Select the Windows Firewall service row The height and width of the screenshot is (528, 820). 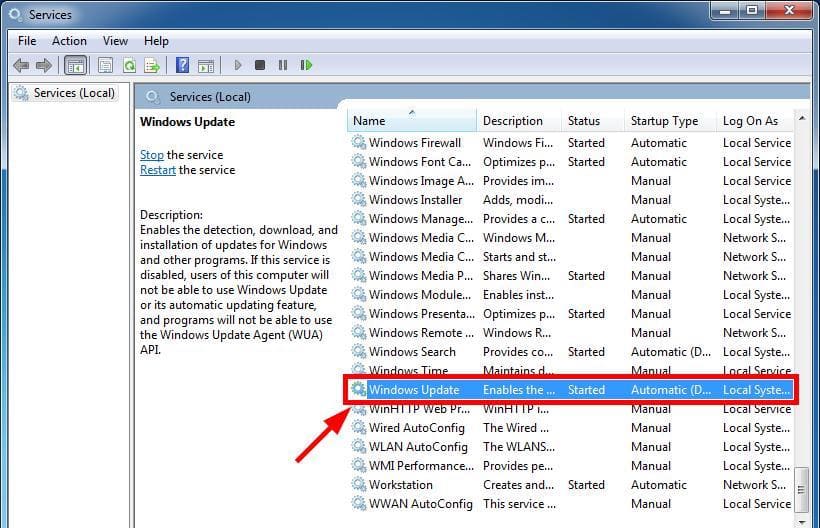tap(414, 143)
